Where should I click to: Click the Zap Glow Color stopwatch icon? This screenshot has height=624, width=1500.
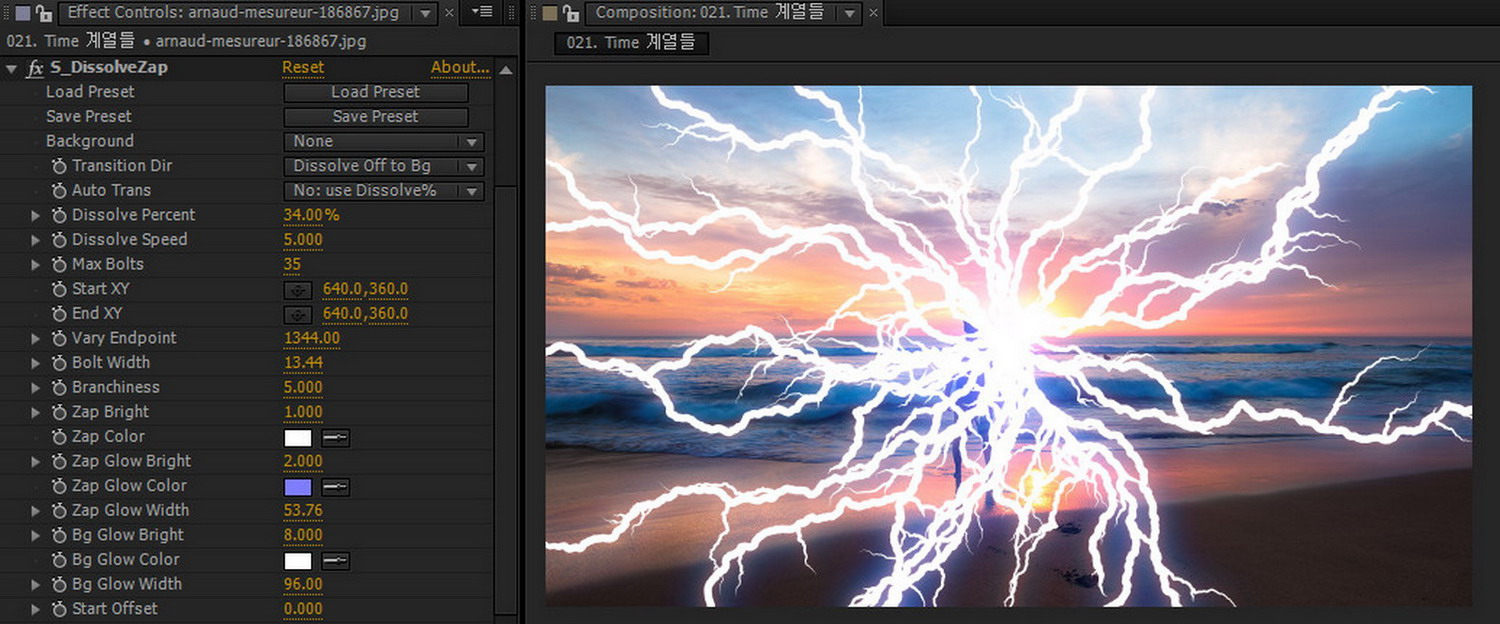click(59, 486)
